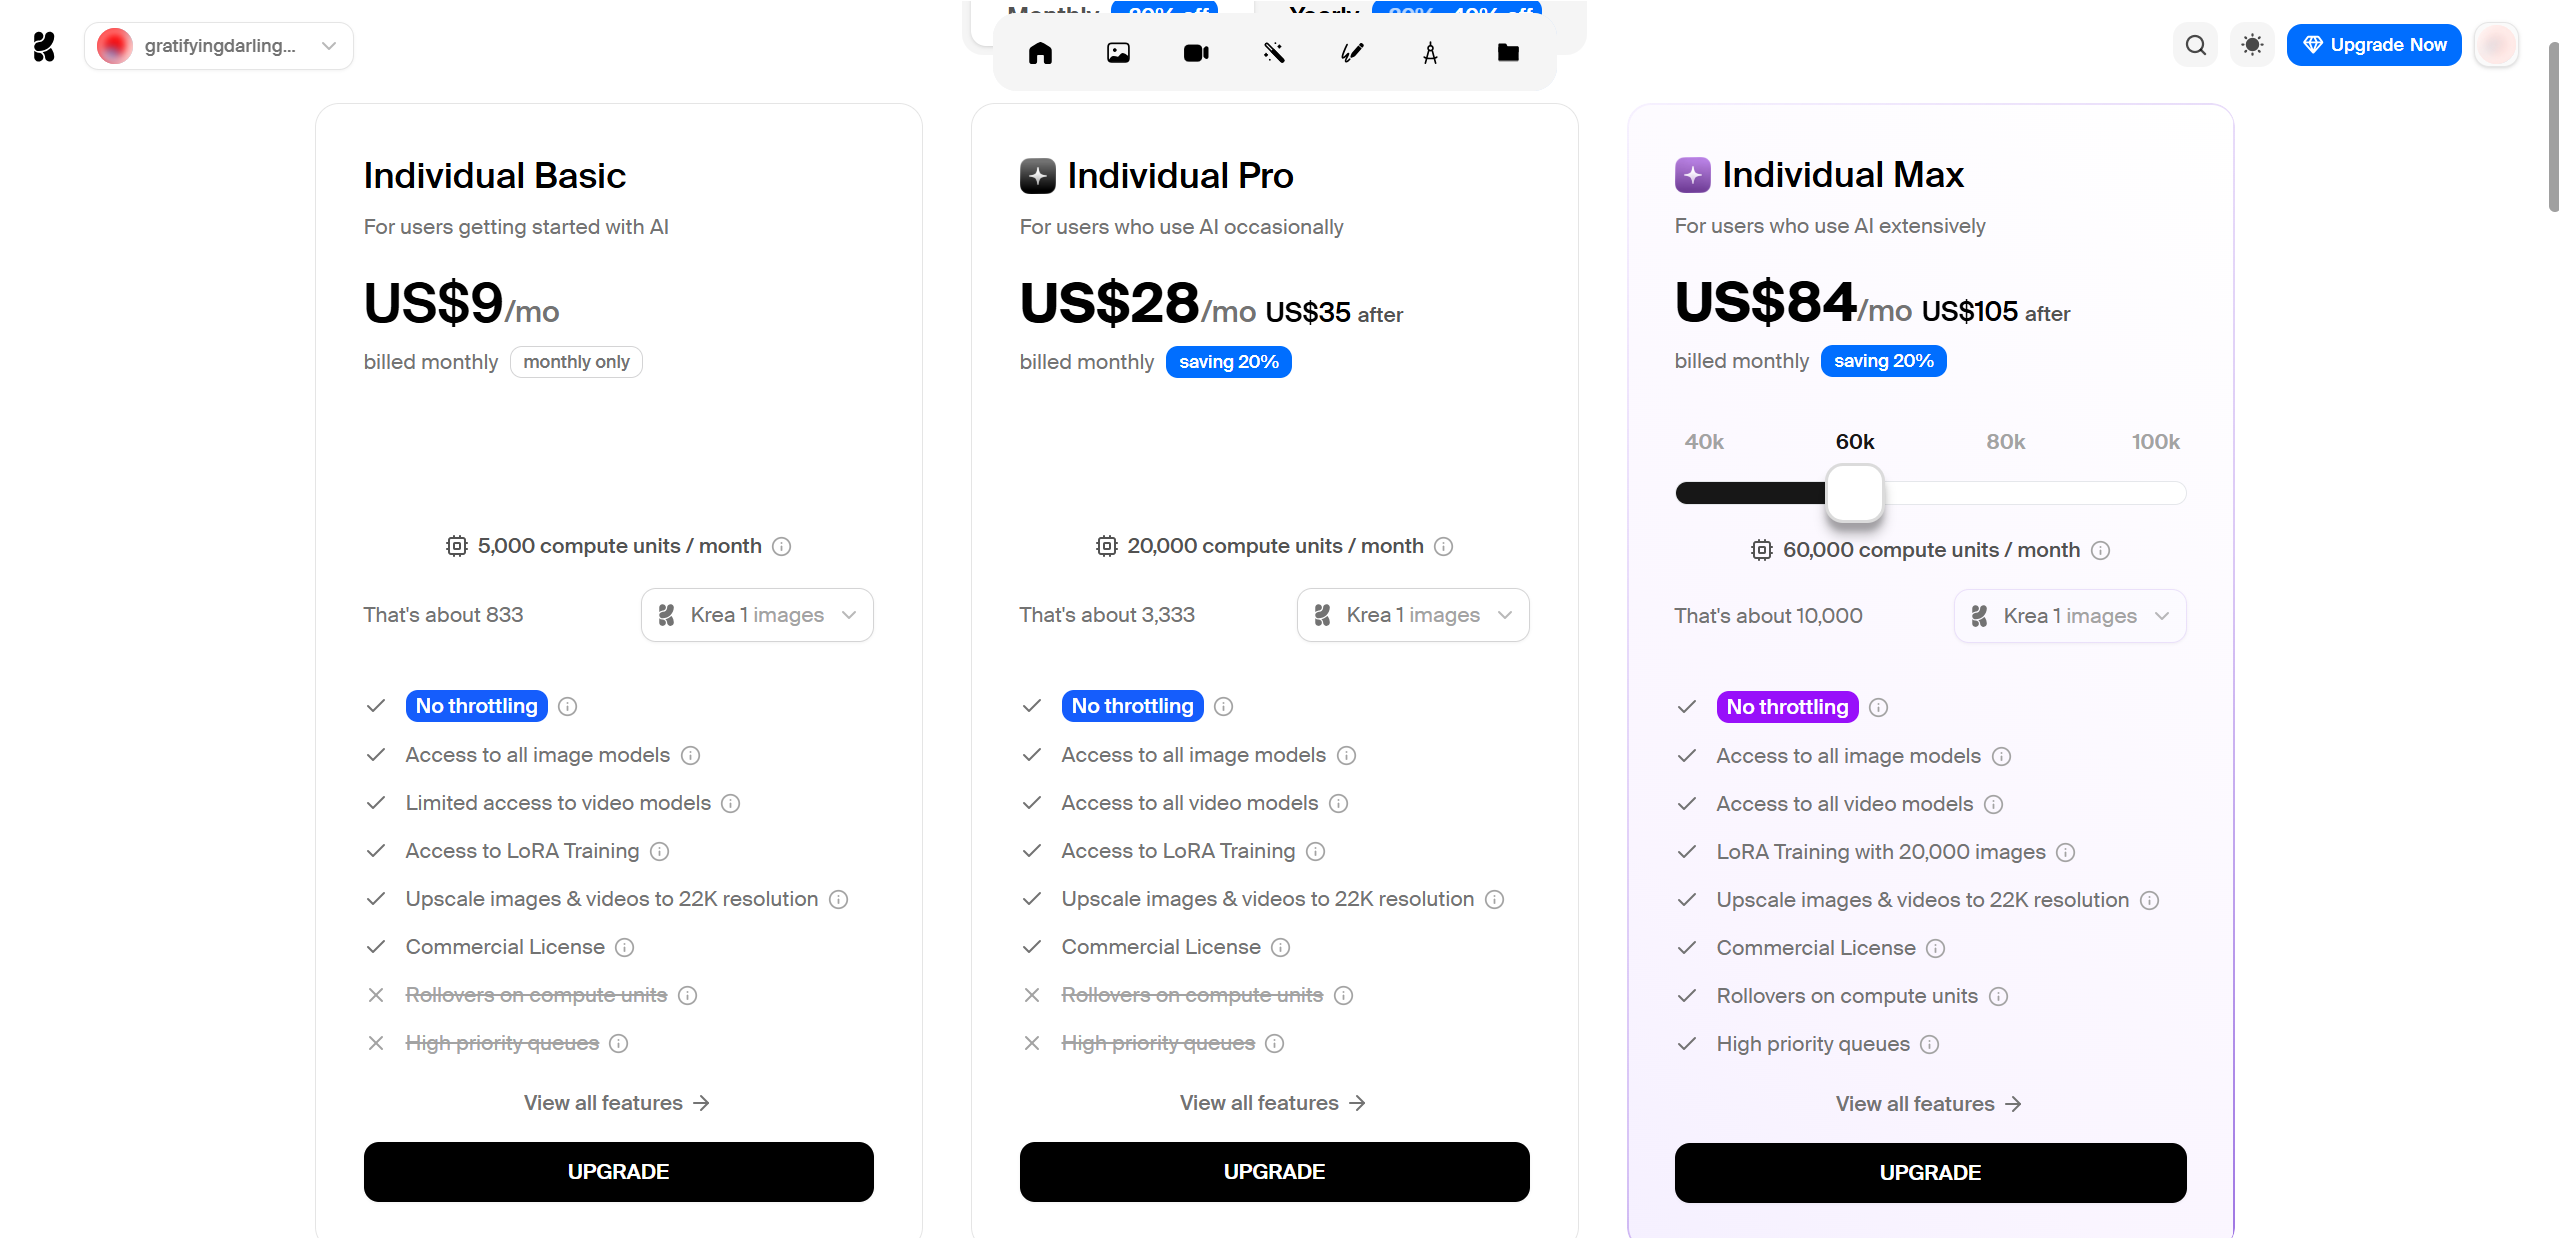Toggle light/dark theme sun button
The width and height of the screenshot is (2559, 1238).
tap(2252, 45)
